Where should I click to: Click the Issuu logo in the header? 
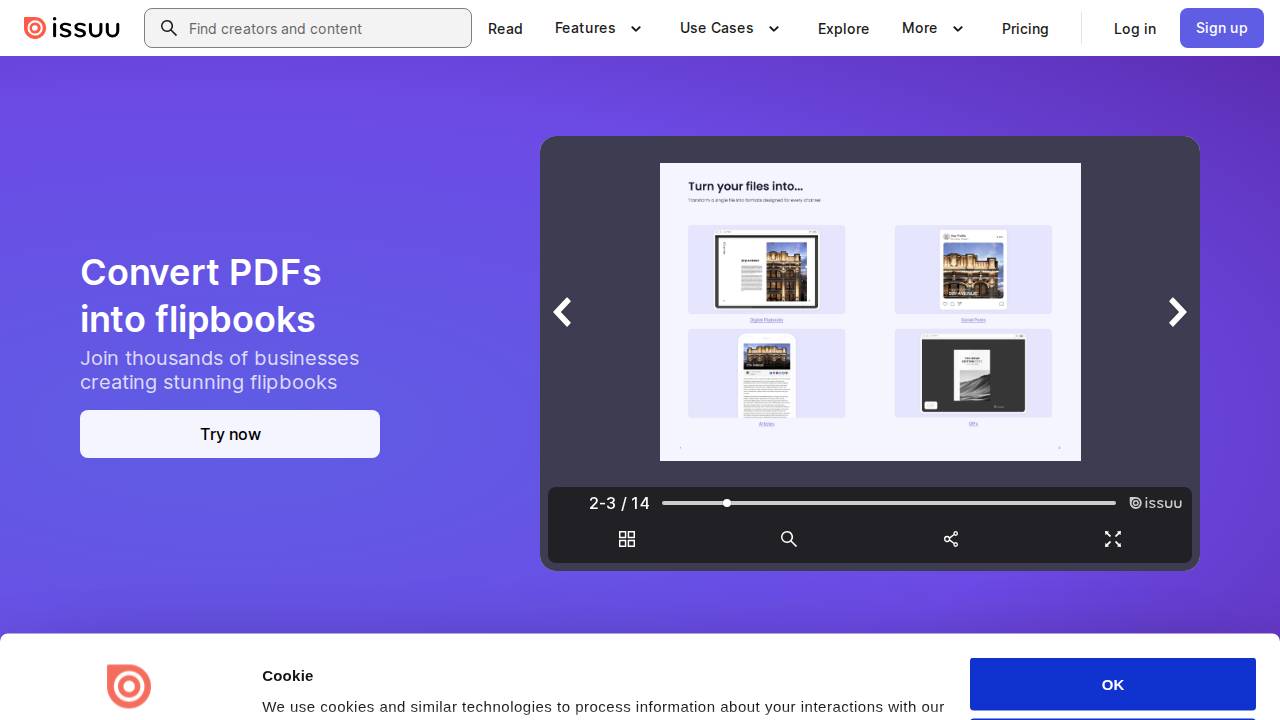(x=71, y=28)
